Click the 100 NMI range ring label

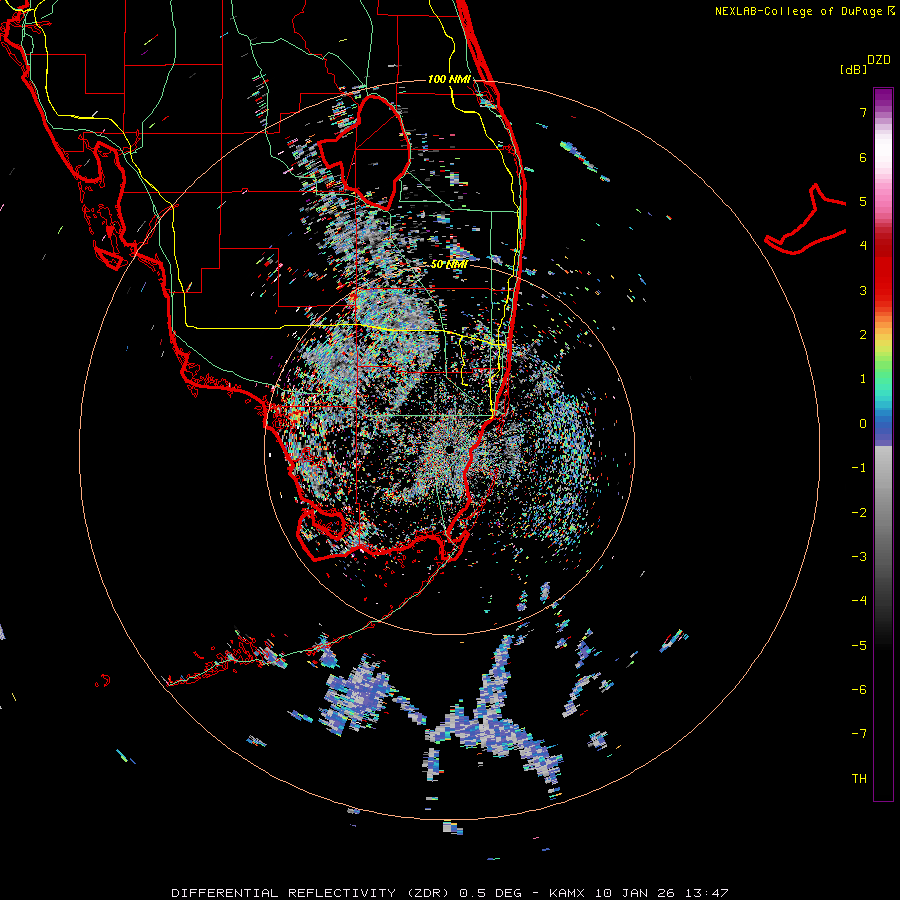click(449, 79)
